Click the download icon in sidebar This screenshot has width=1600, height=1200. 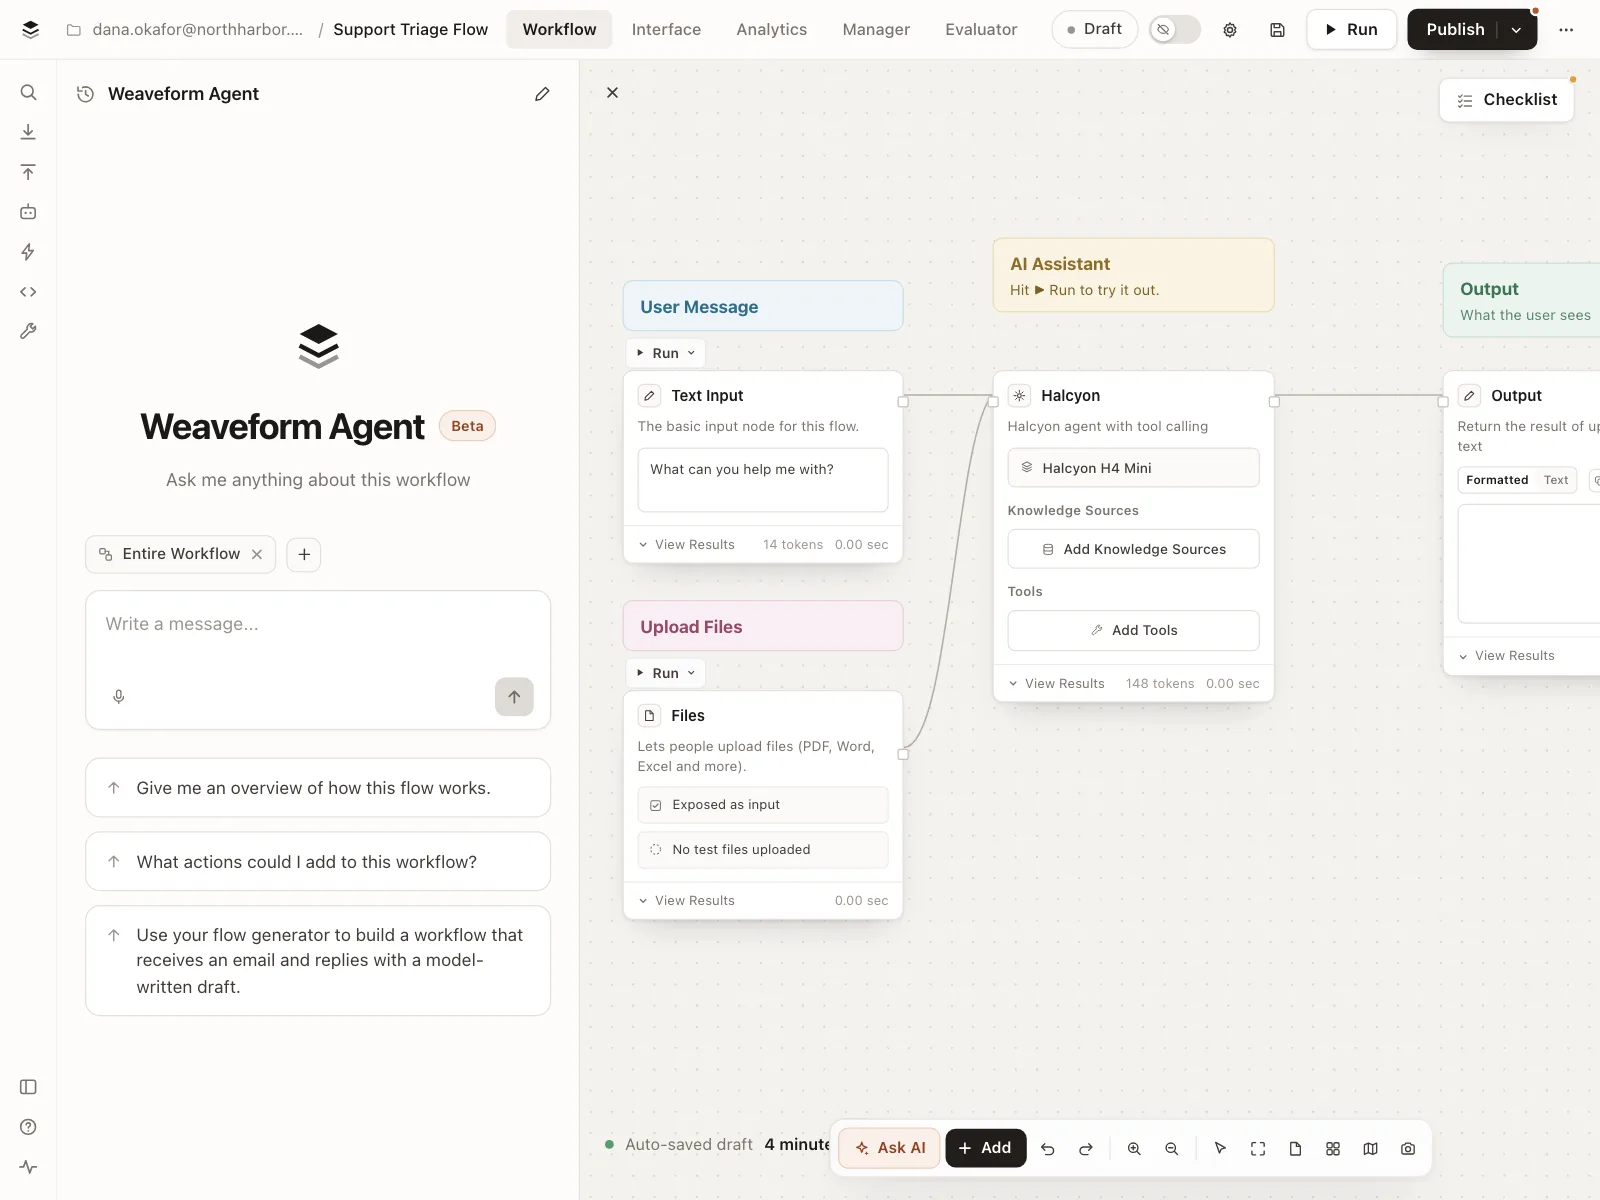28,132
